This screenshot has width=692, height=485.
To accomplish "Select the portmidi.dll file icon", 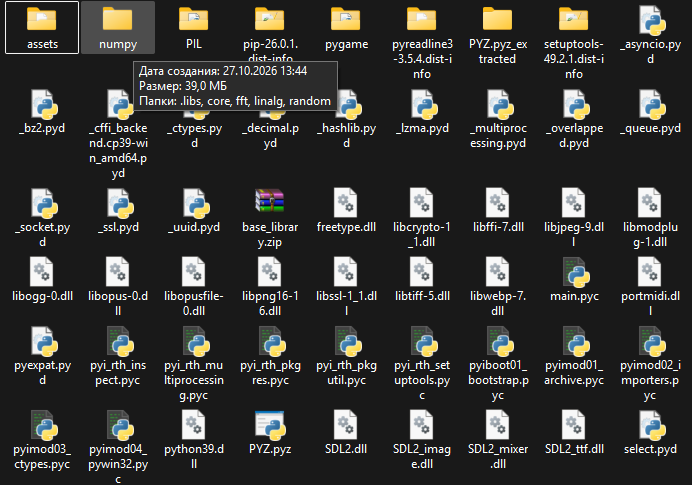I will [x=649, y=272].
